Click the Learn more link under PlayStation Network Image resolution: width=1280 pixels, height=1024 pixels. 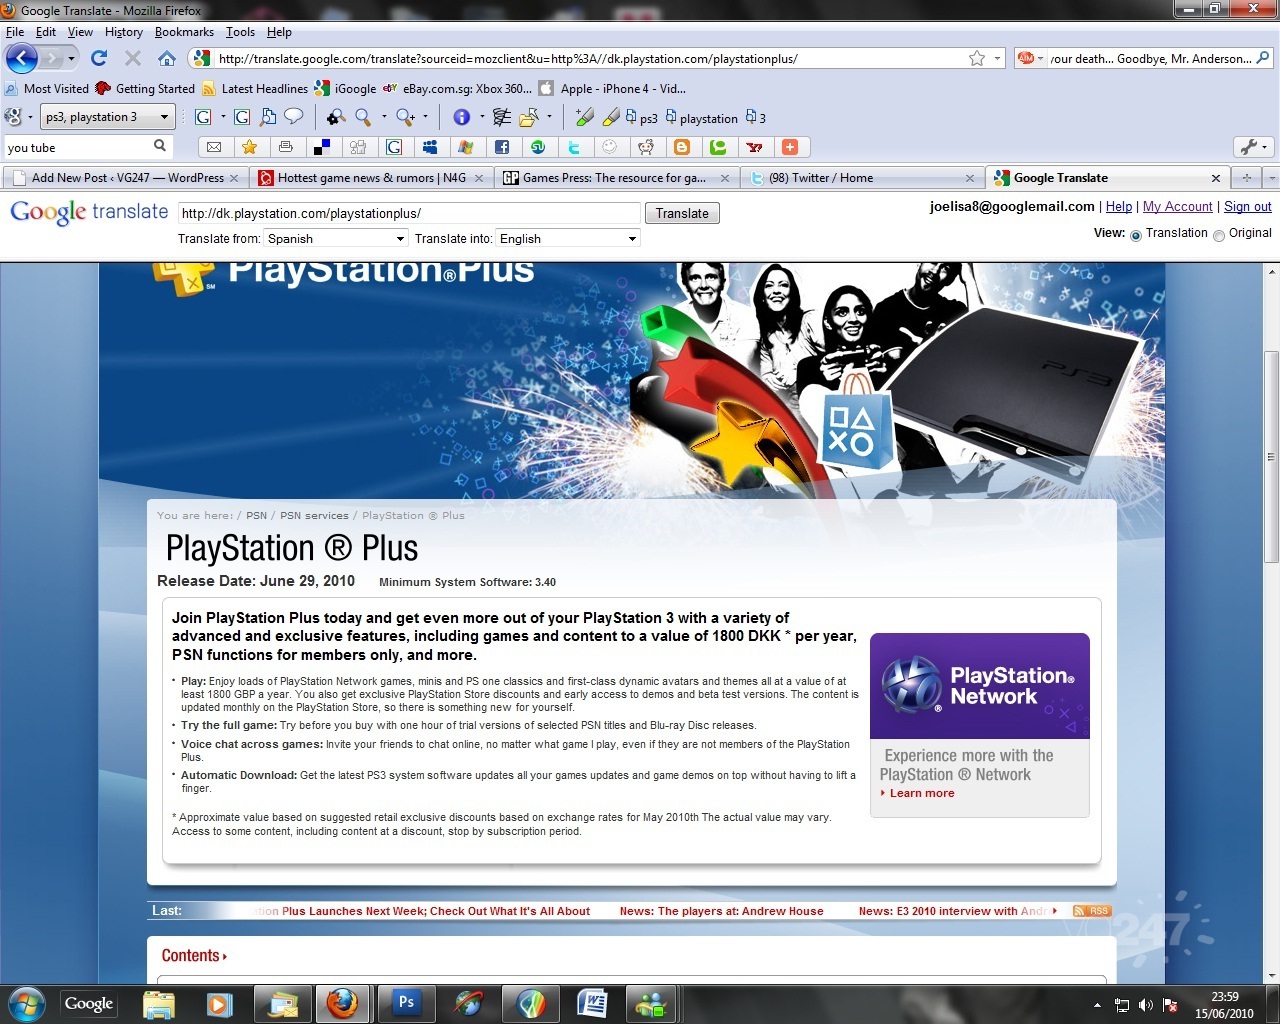click(922, 793)
